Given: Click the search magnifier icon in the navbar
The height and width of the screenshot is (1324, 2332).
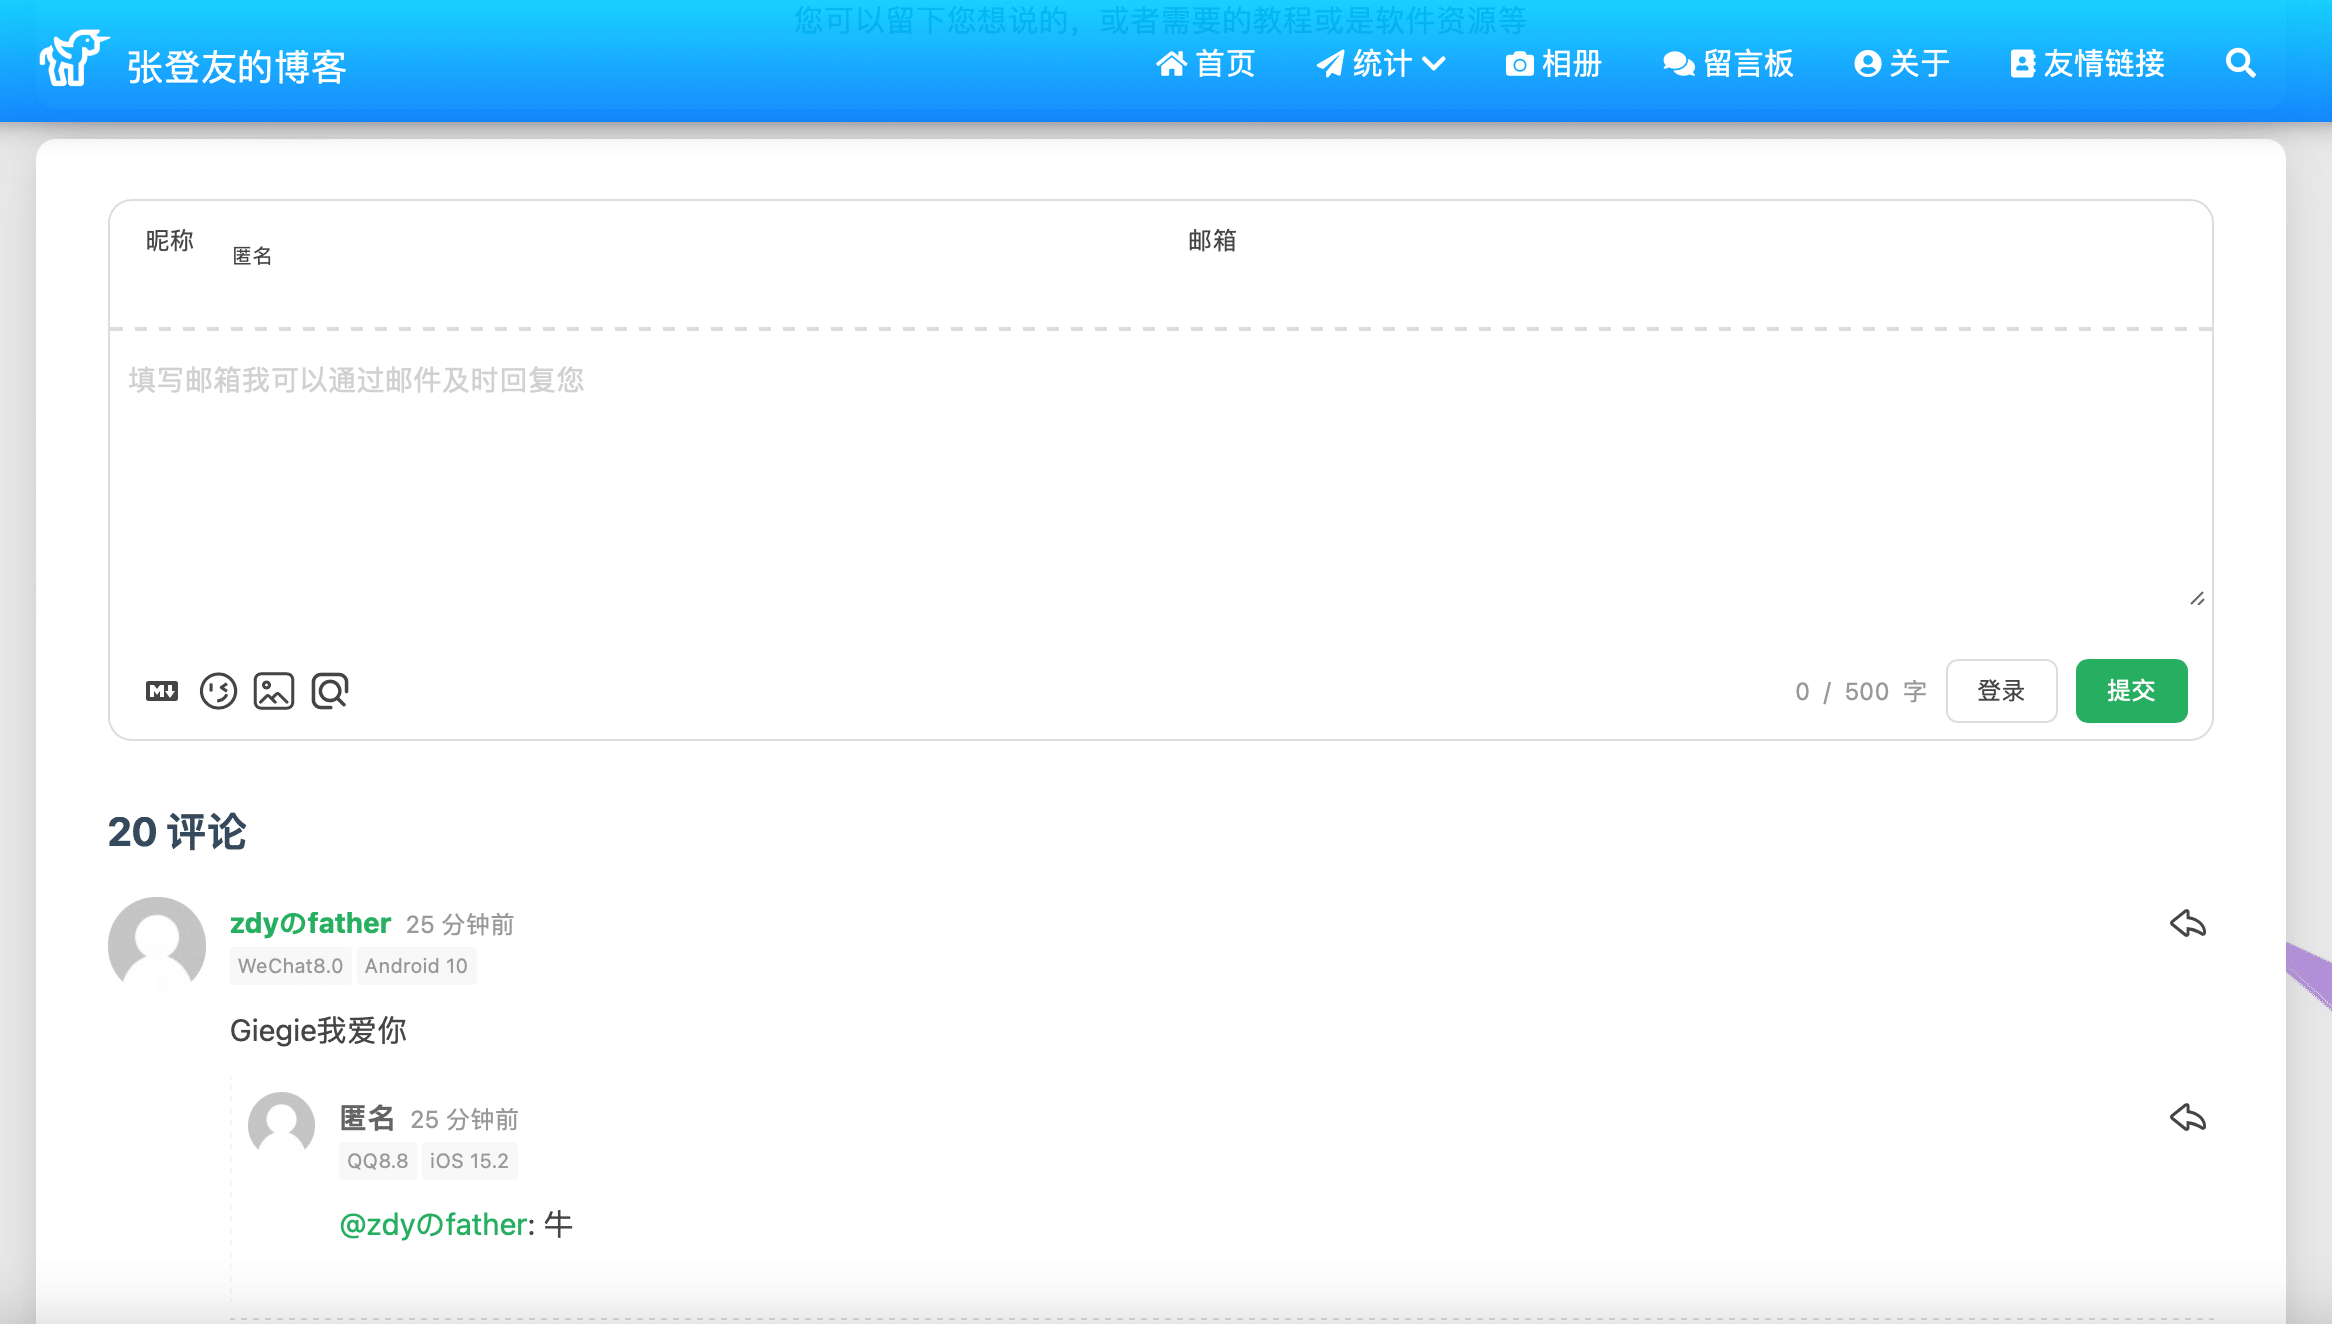Looking at the screenshot, I should (2240, 64).
